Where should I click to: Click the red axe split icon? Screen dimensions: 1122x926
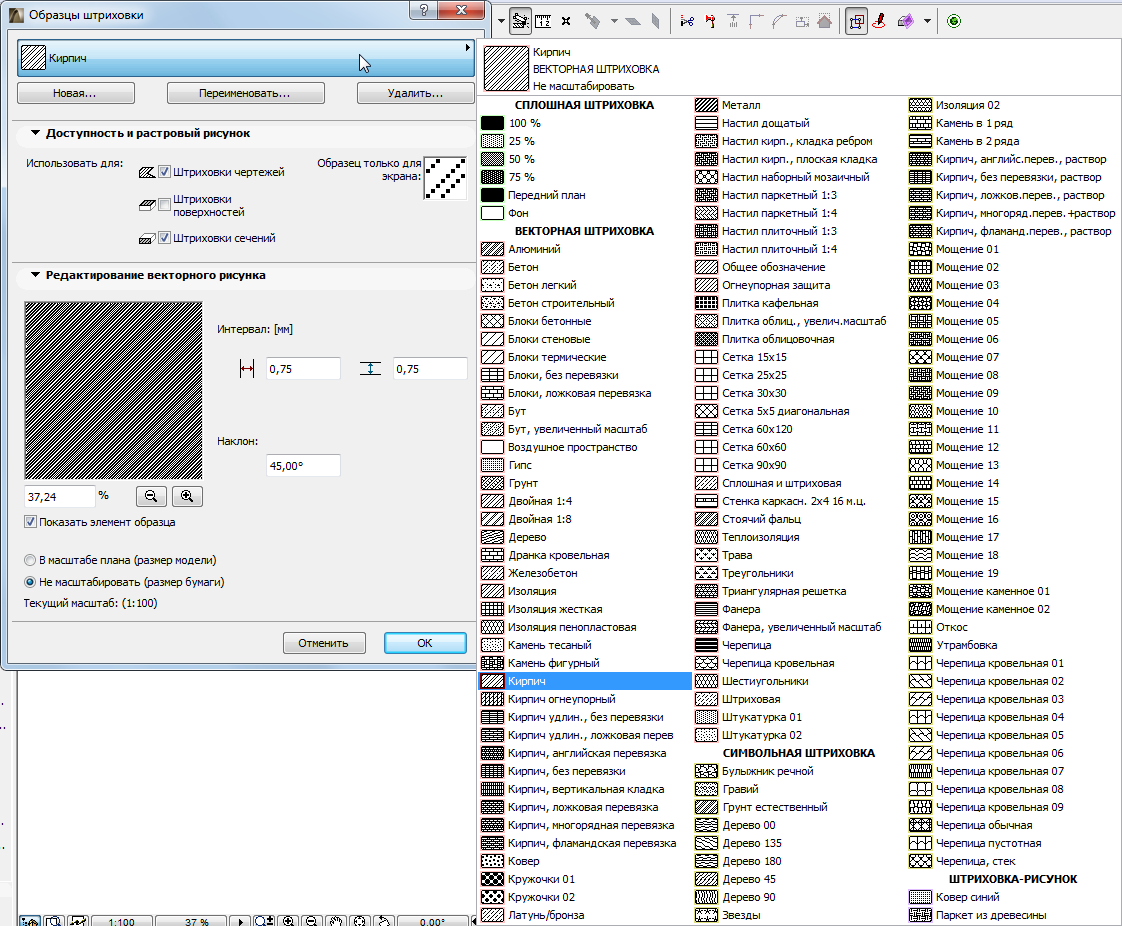[710, 21]
